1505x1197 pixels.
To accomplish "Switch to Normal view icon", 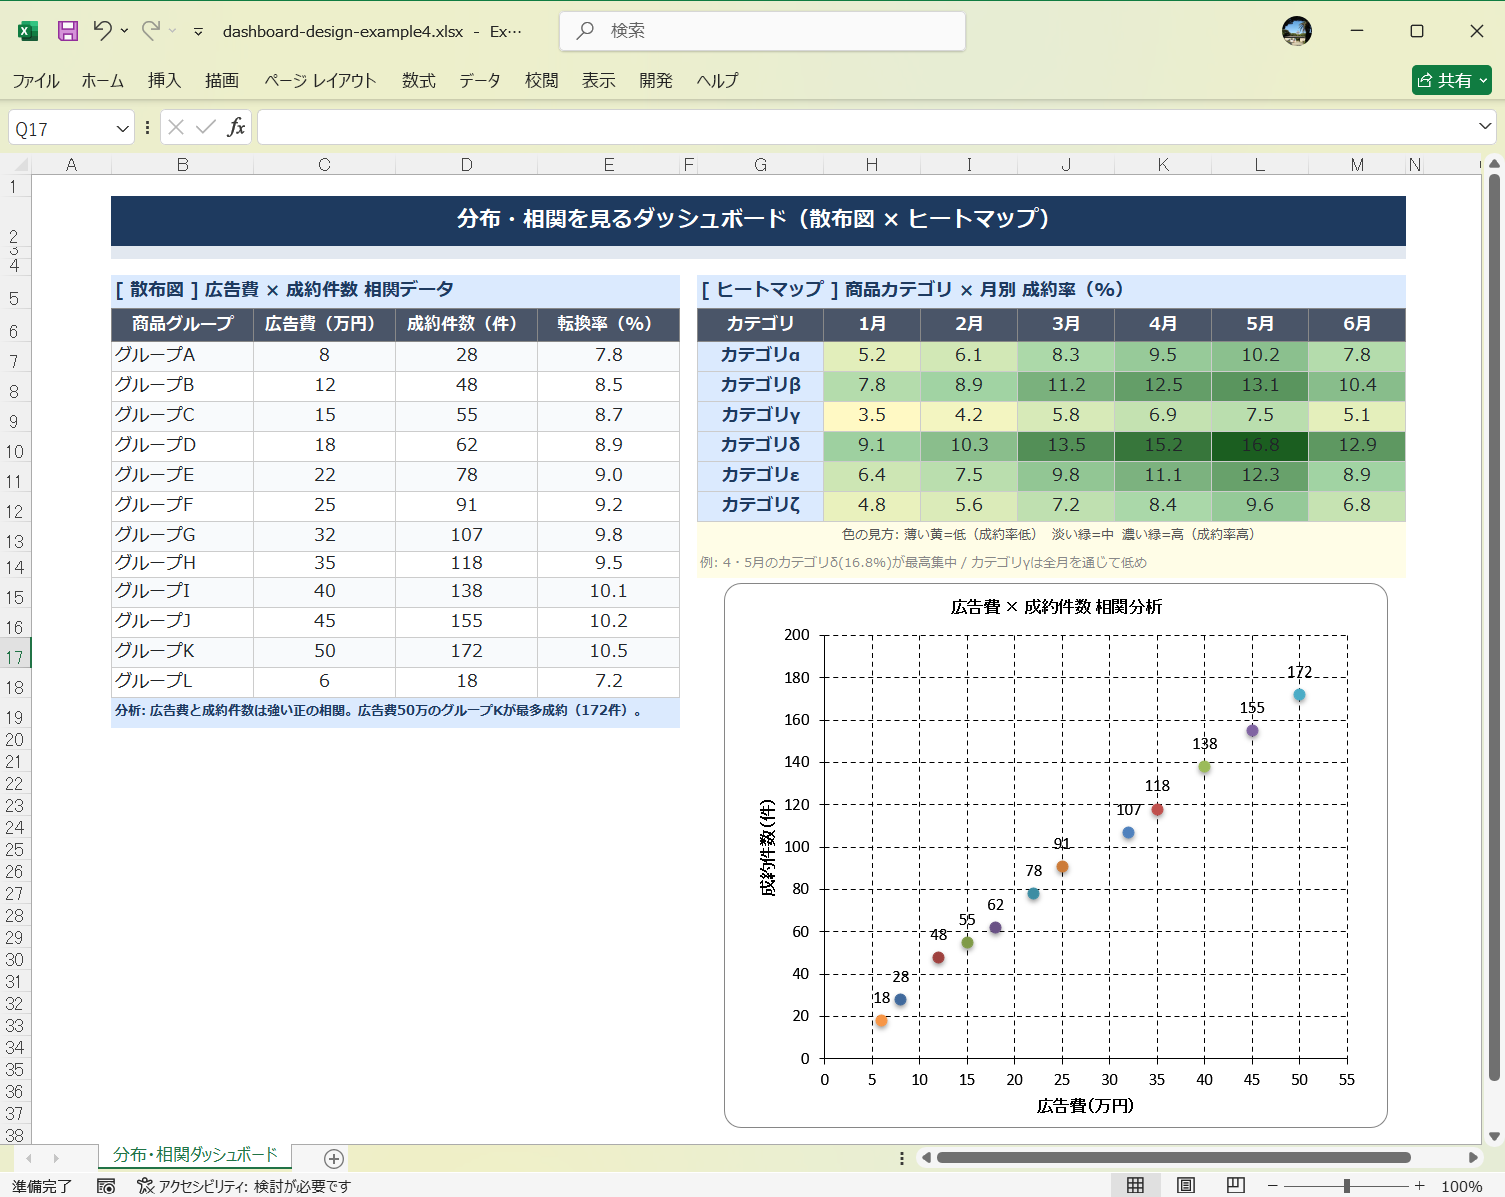I will (1135, 1186).
